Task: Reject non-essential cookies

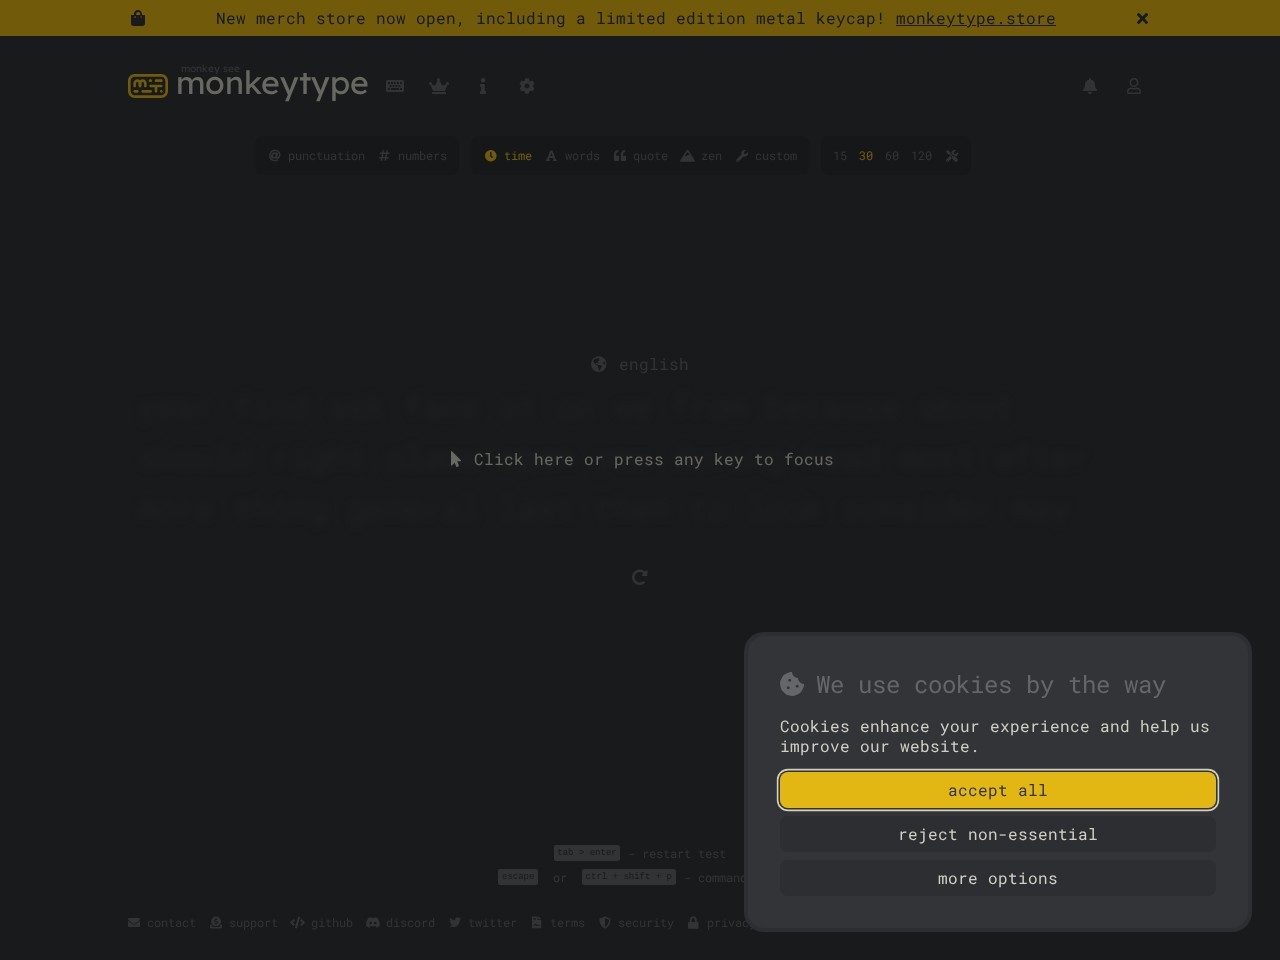Action: pyautogui.click(x=998, y=834)
